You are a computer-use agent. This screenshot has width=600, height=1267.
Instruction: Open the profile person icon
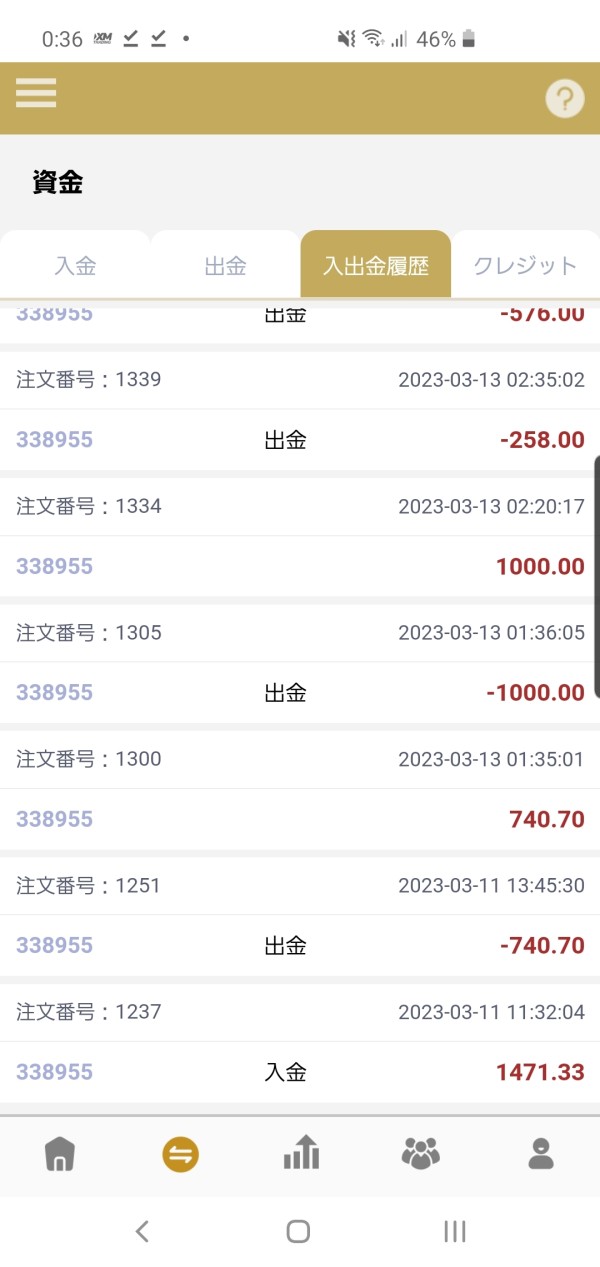[541, 1154]
